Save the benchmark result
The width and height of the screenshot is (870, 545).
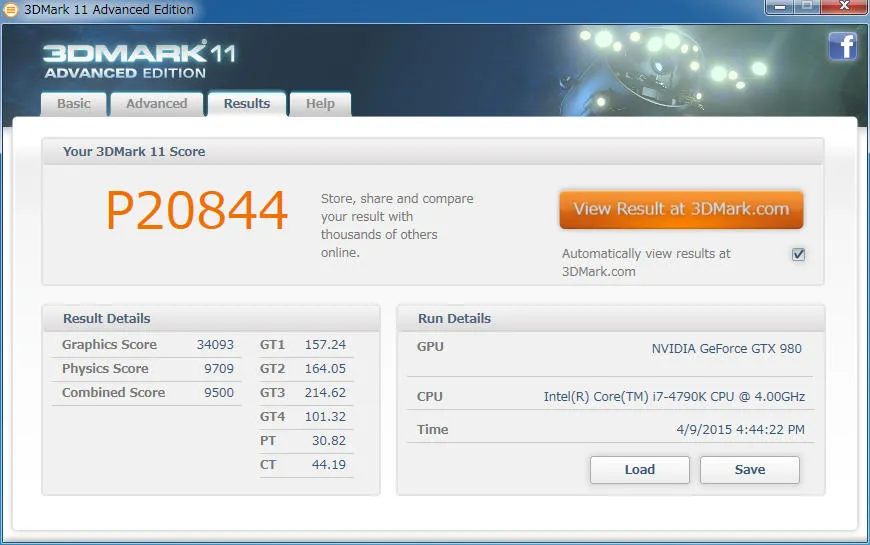tap(749, 470)
